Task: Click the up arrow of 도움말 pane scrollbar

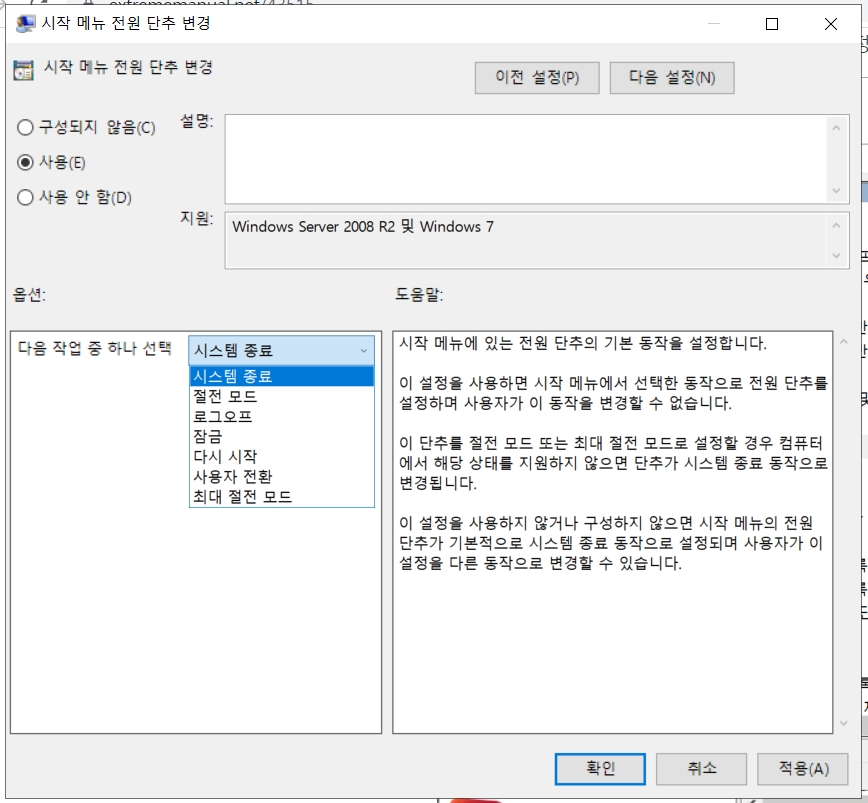Action: point(844,342)
